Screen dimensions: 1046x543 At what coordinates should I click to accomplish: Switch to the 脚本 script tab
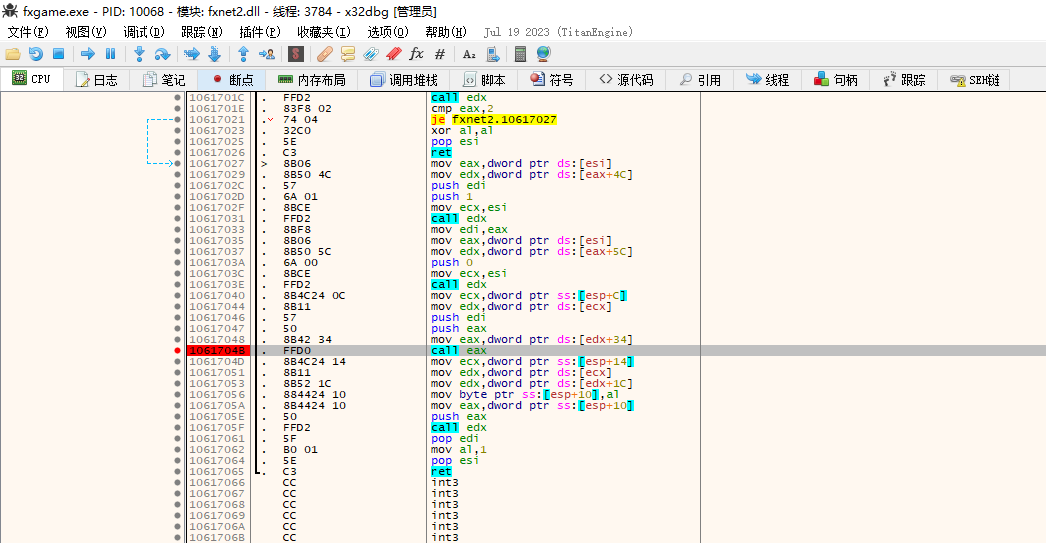484,79
